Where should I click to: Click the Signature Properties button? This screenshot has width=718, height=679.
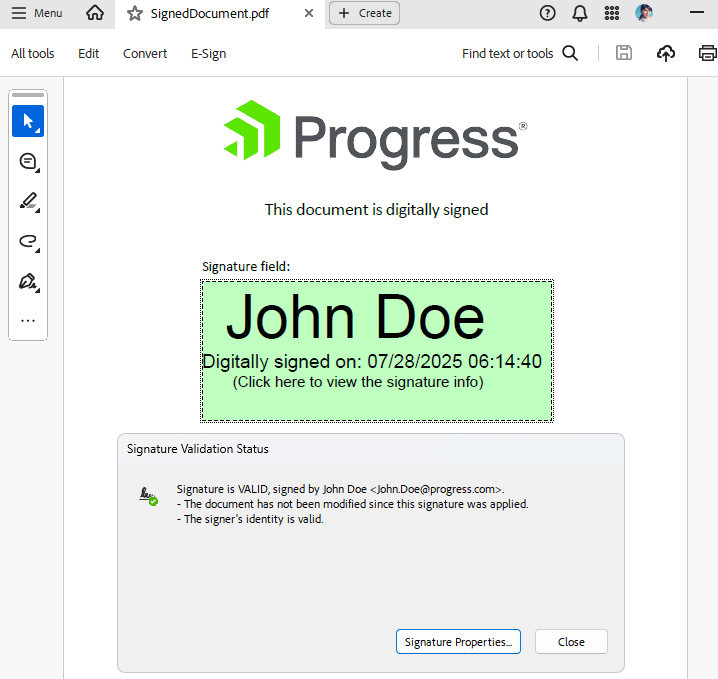coord(458,641)
